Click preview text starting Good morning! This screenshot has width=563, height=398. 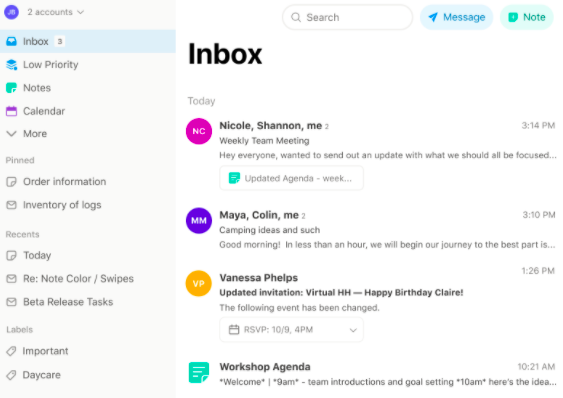387,245
